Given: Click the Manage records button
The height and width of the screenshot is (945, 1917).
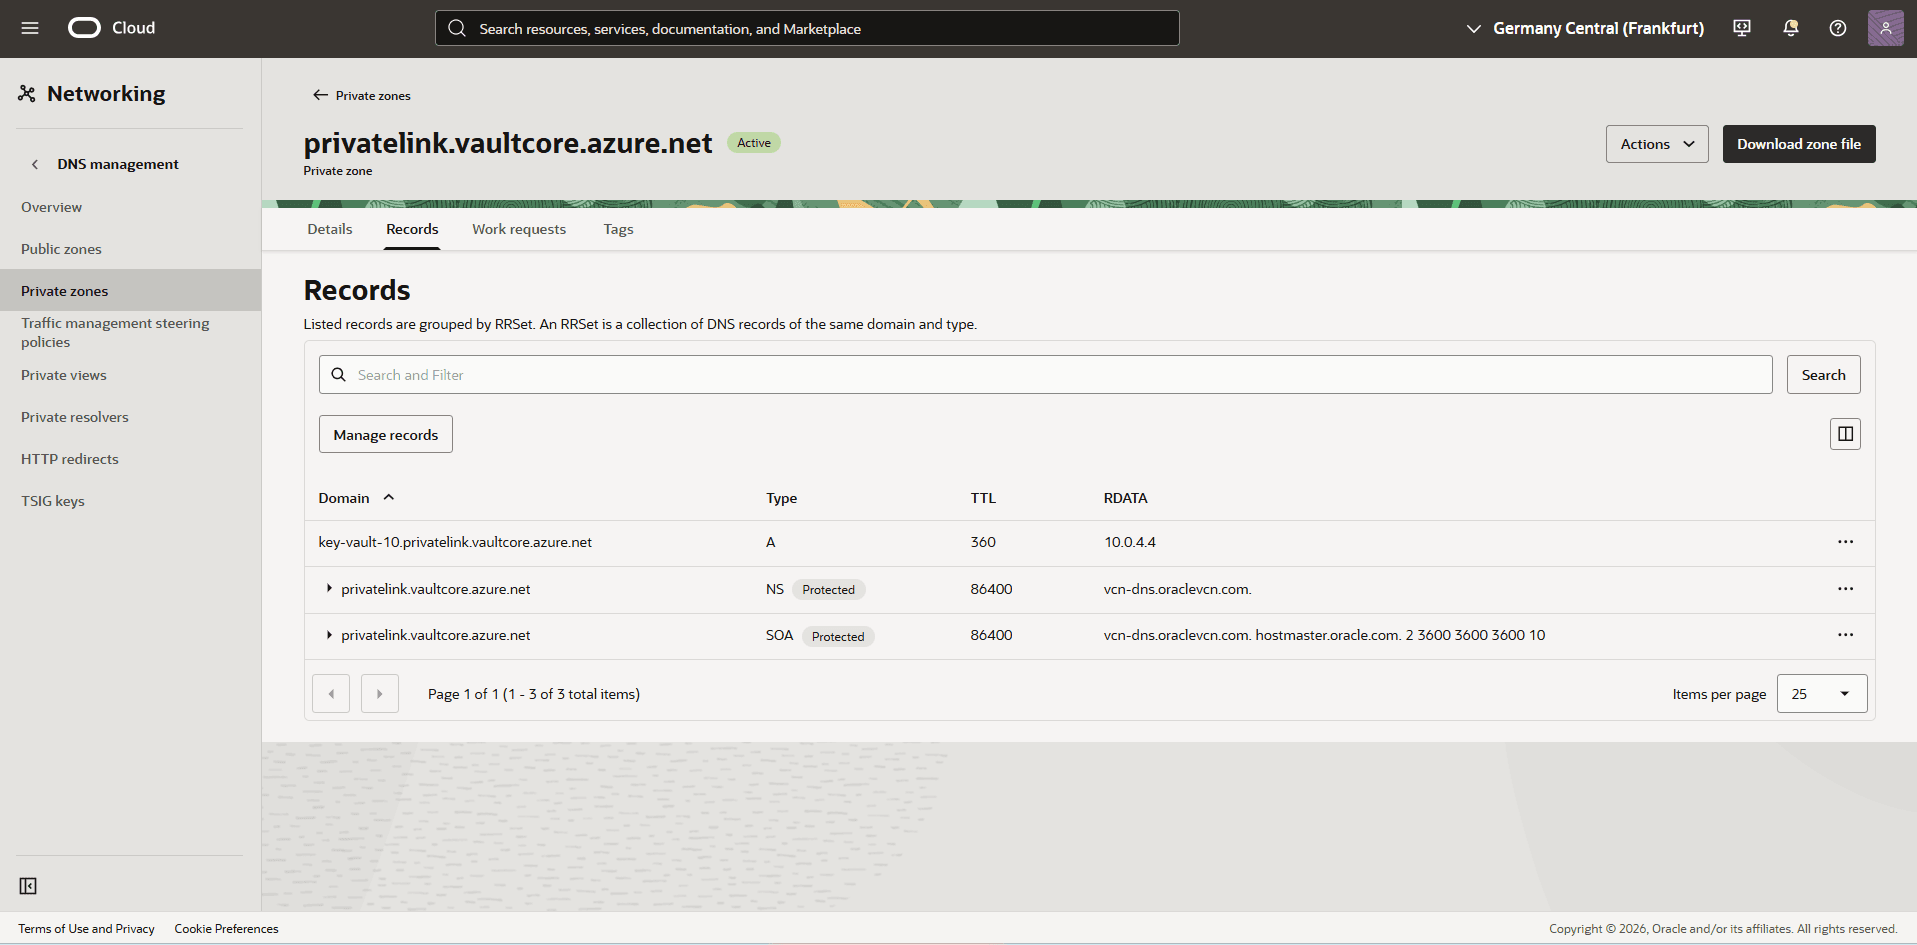Looking at the screenshot, I should [x=386, y=434].
